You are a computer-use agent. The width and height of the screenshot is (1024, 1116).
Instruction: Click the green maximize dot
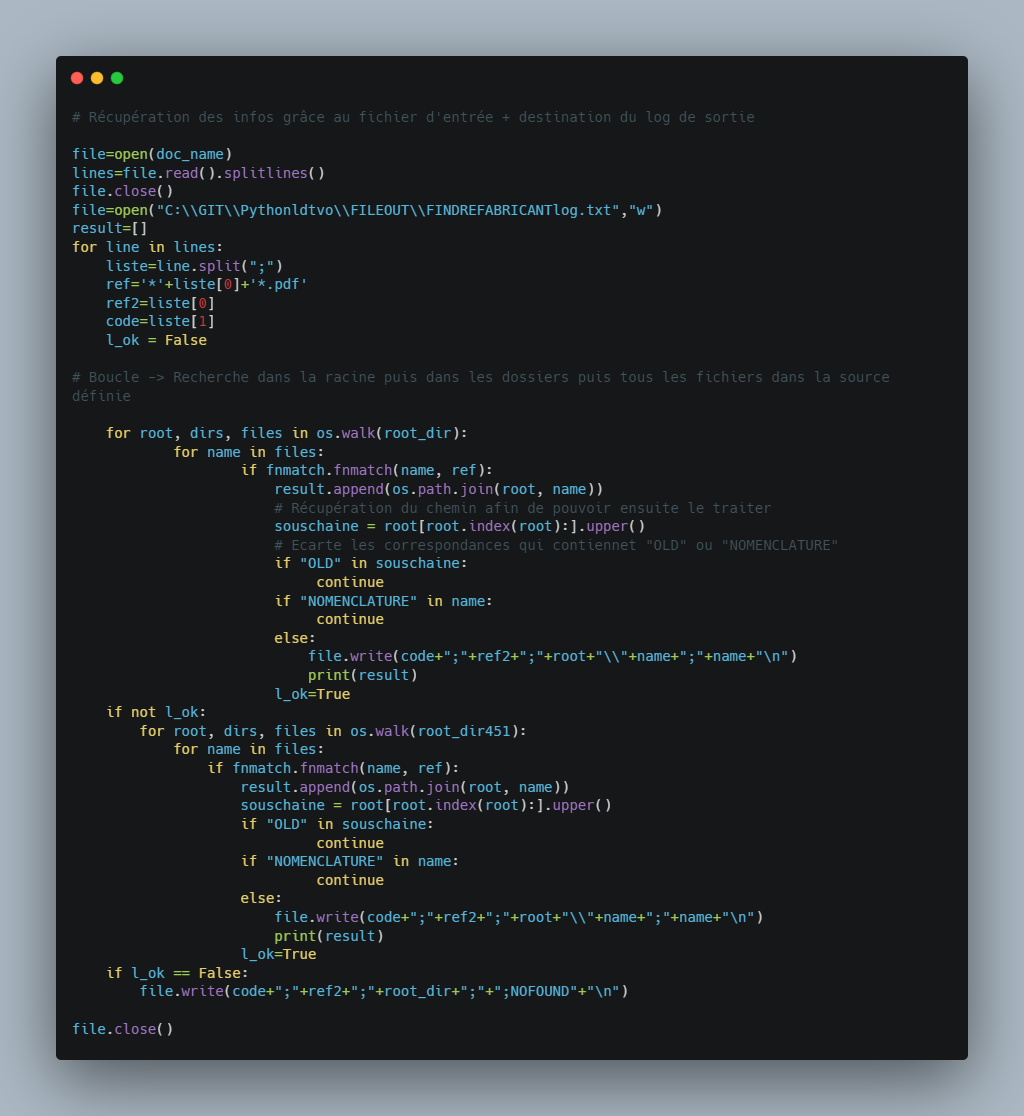point(117,78)
